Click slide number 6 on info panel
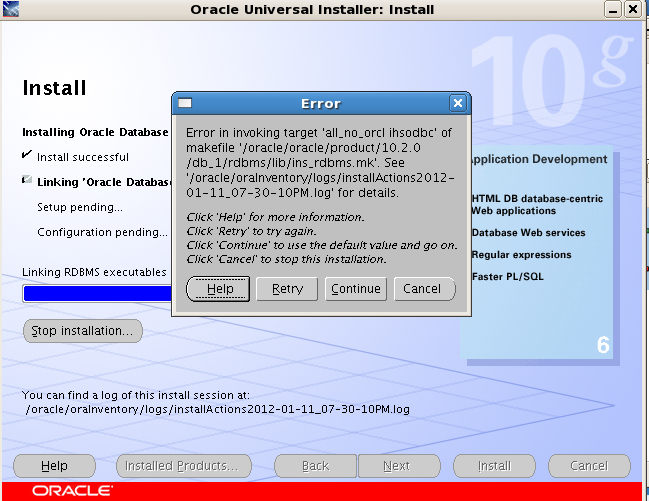This screenshot has height=501, width=649. (x=603, y=344)
